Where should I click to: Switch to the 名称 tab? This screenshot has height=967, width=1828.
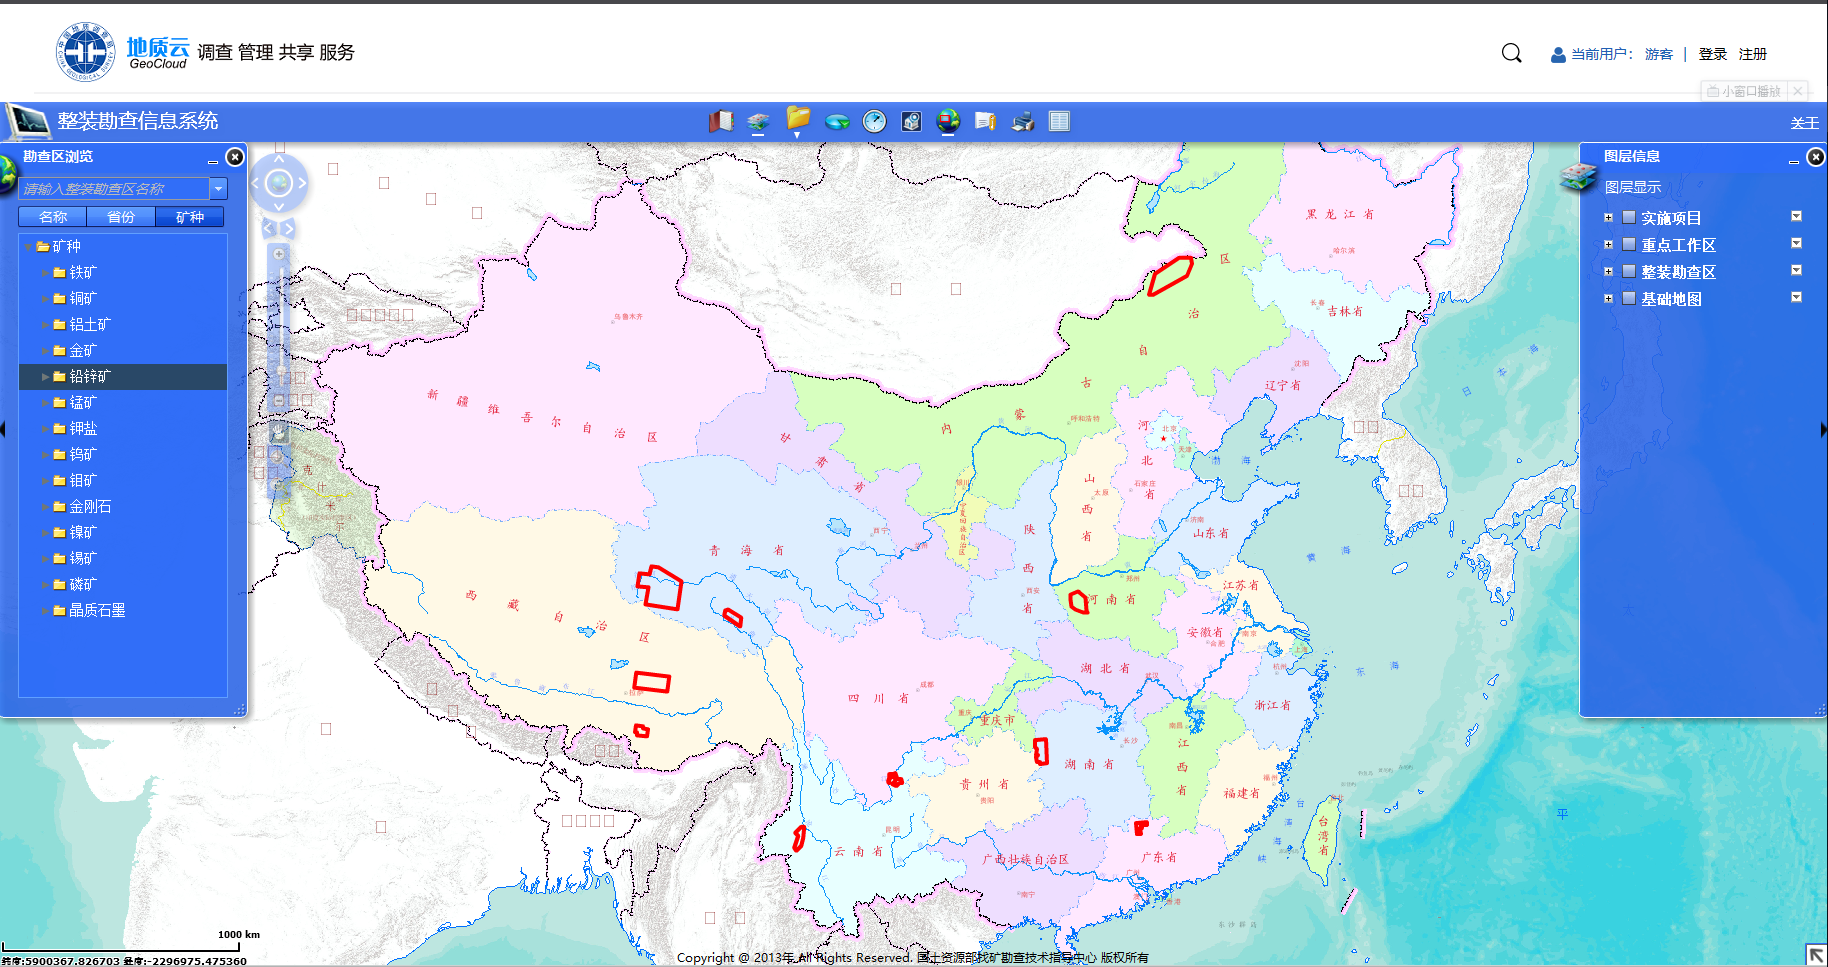[x=53, y=217]
